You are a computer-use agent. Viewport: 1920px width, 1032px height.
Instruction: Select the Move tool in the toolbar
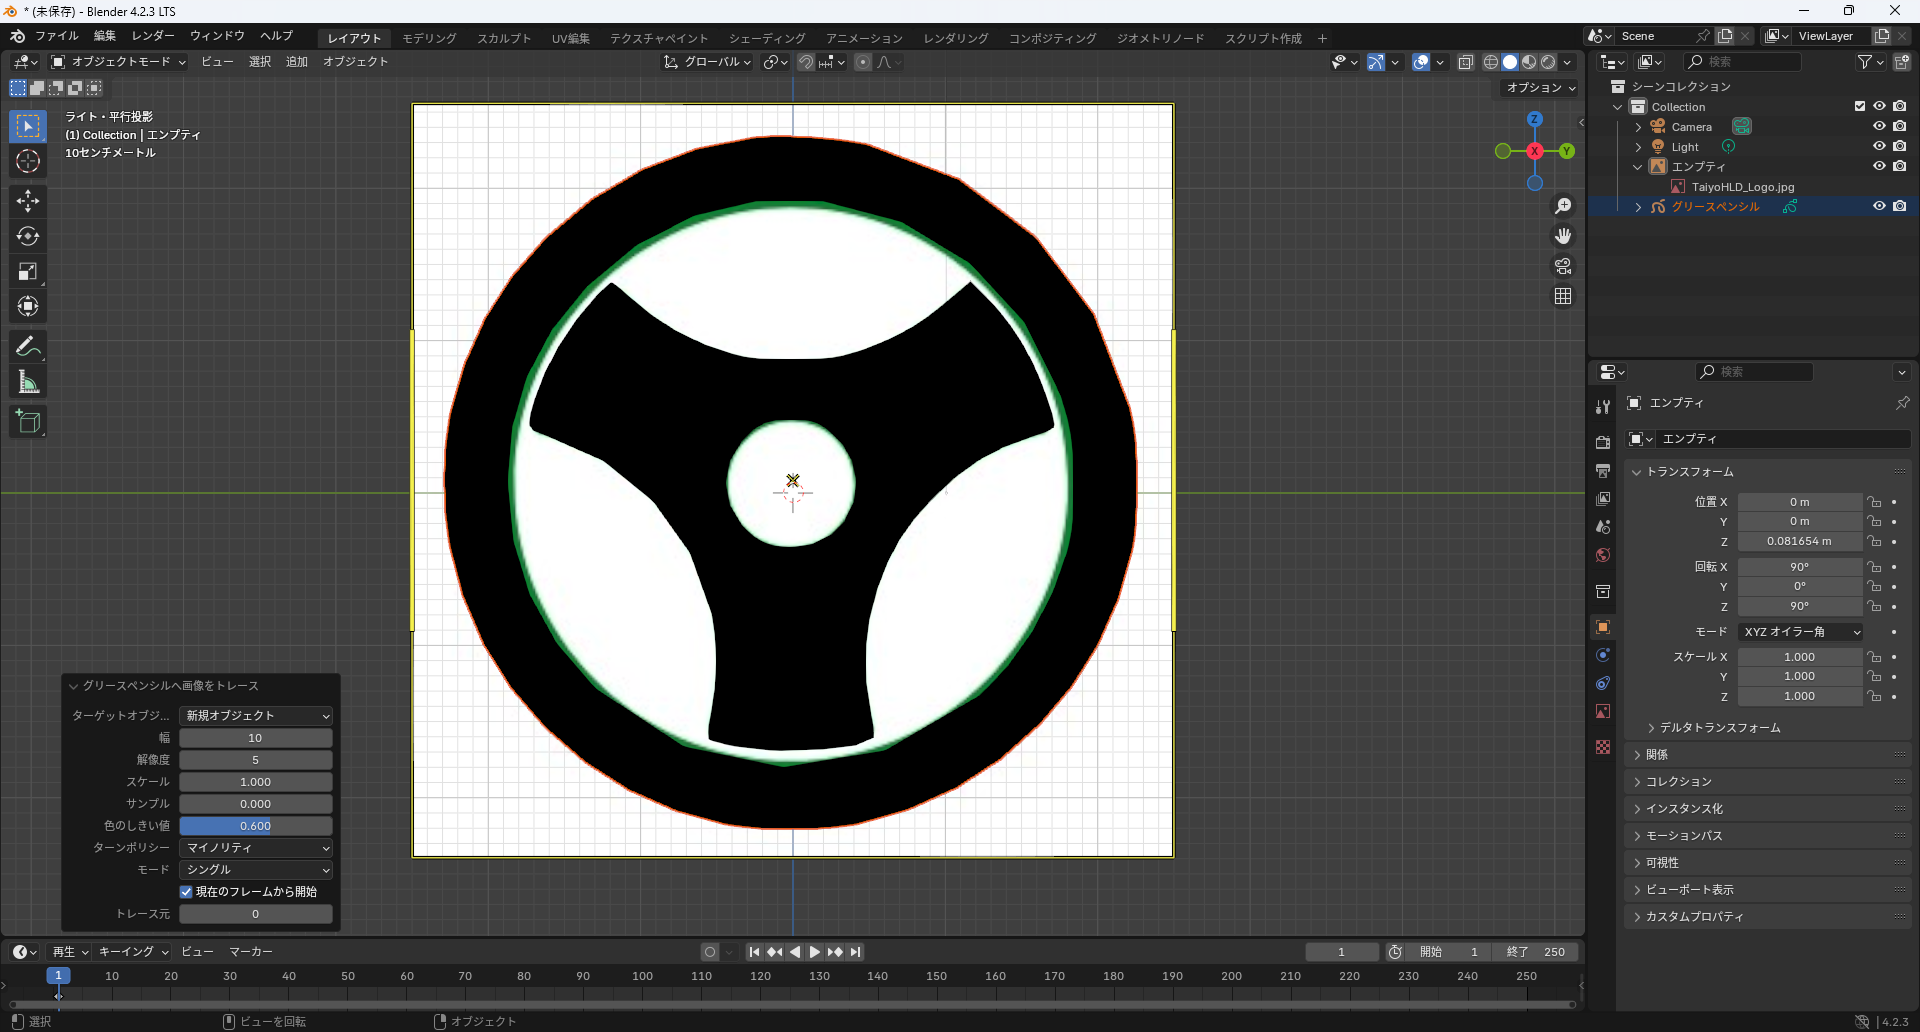click(28, 201)
